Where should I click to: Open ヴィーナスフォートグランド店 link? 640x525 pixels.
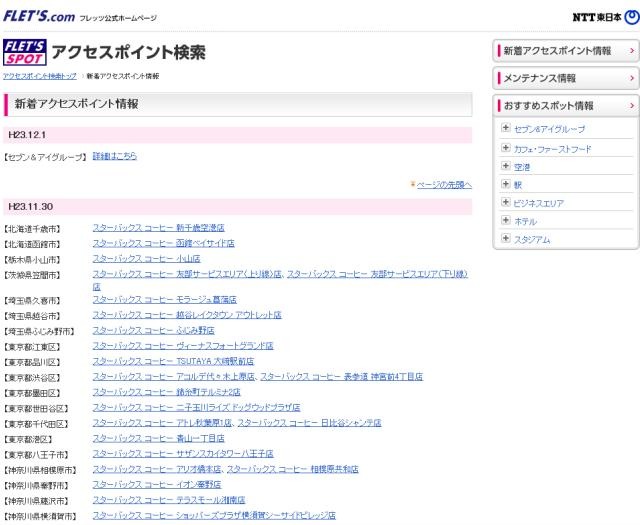(x=183, y=346)
